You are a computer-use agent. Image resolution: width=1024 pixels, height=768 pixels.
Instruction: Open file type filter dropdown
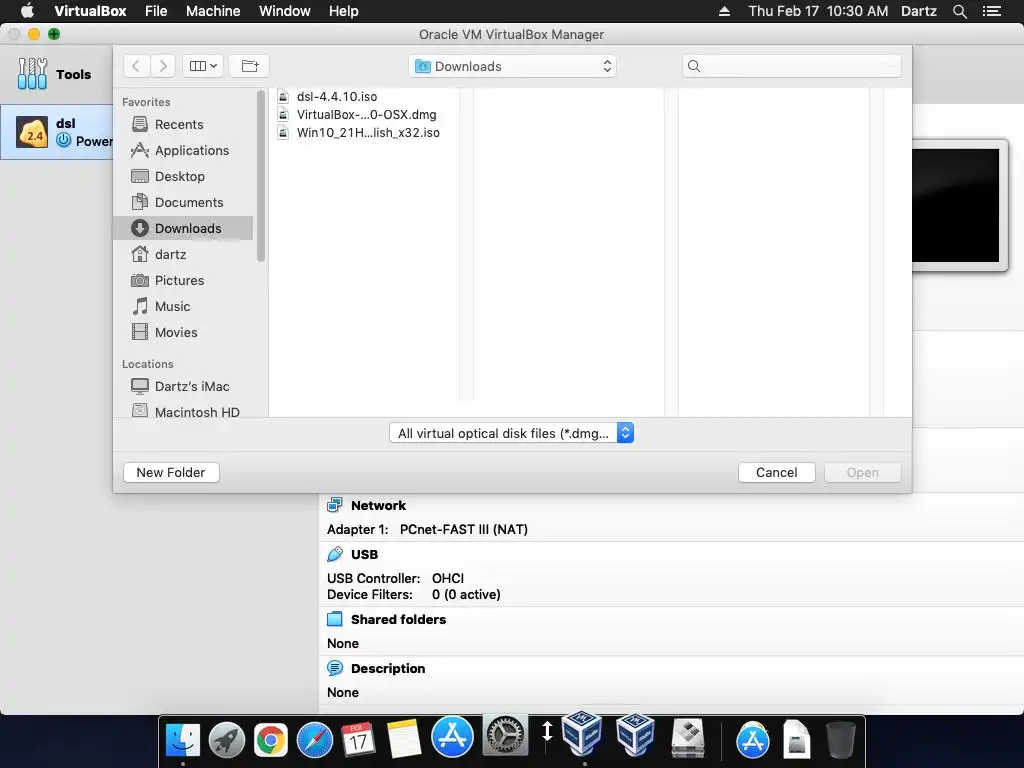[511, 433]
